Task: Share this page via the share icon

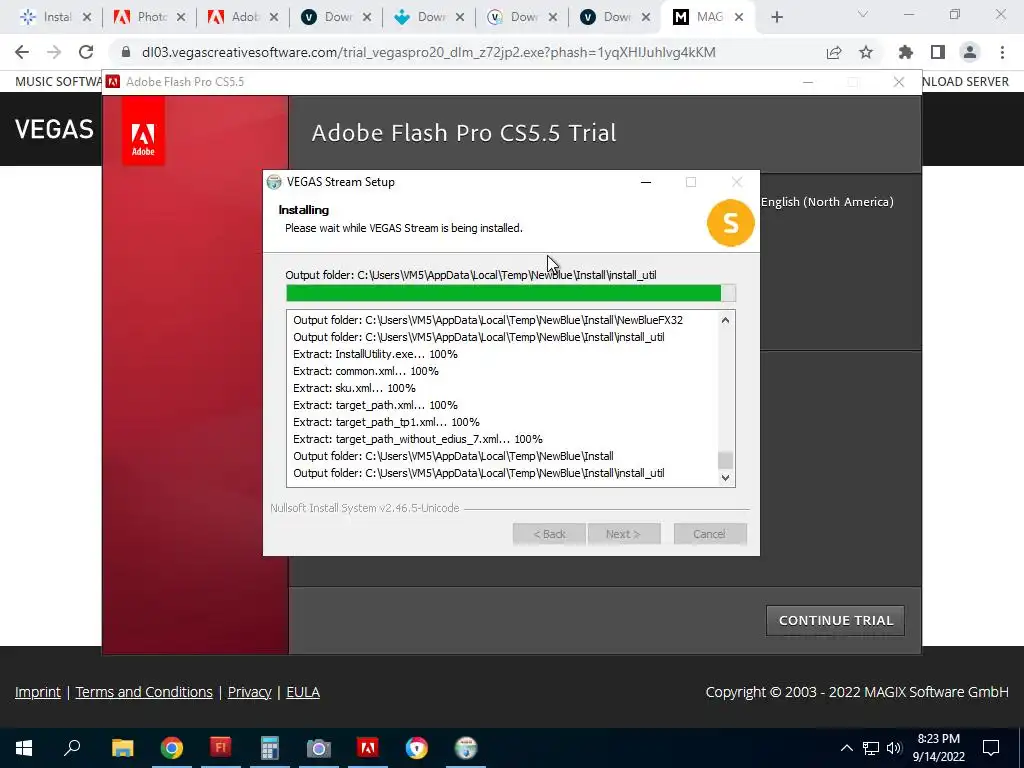Action: click(834, 52)
